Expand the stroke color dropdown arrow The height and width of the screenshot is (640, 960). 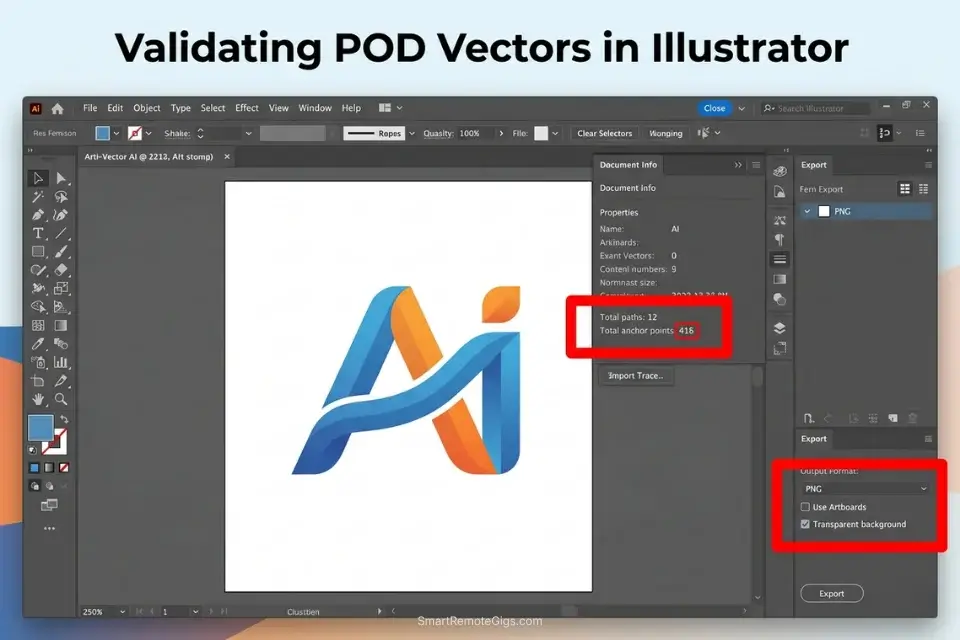(149, 133)
